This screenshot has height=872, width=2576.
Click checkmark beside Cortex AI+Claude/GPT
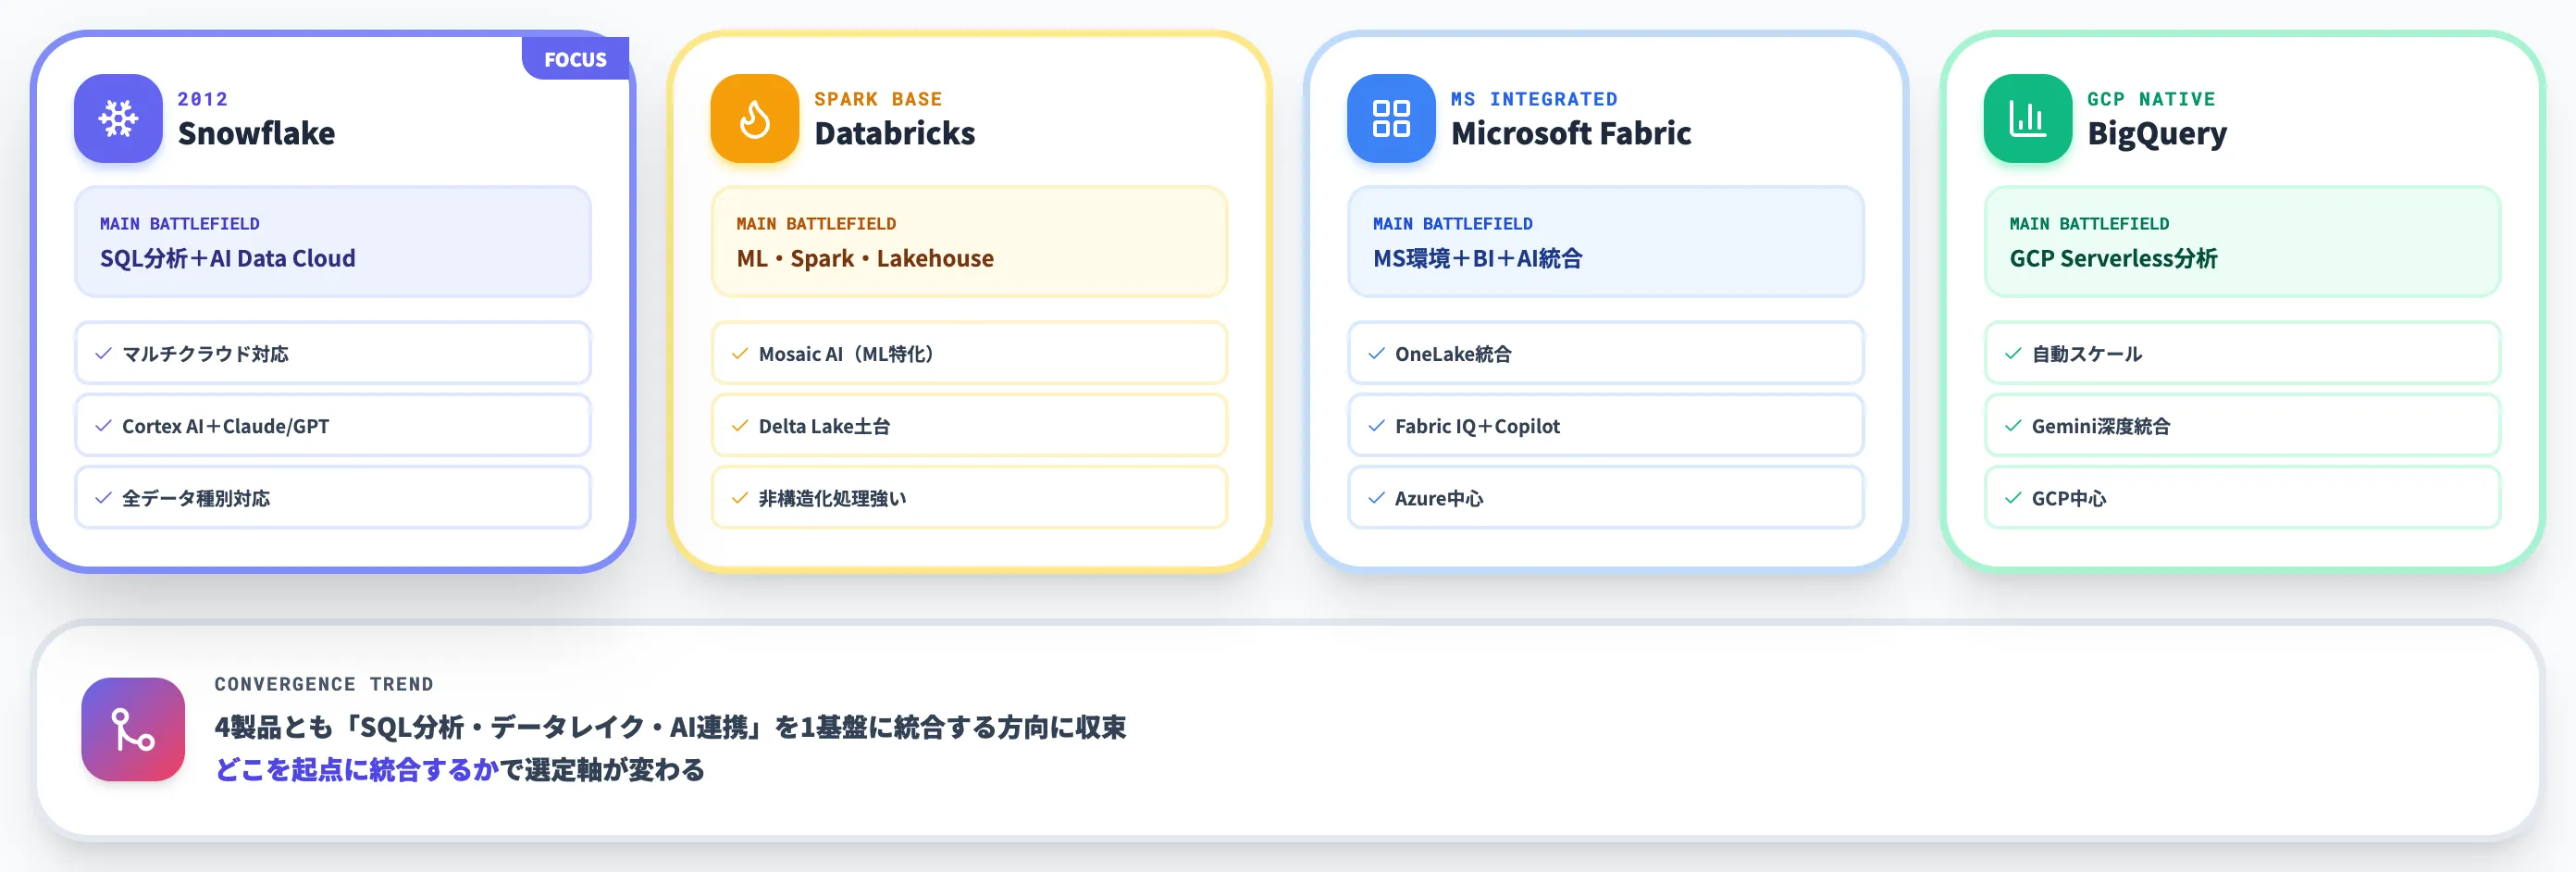(103, 426)
